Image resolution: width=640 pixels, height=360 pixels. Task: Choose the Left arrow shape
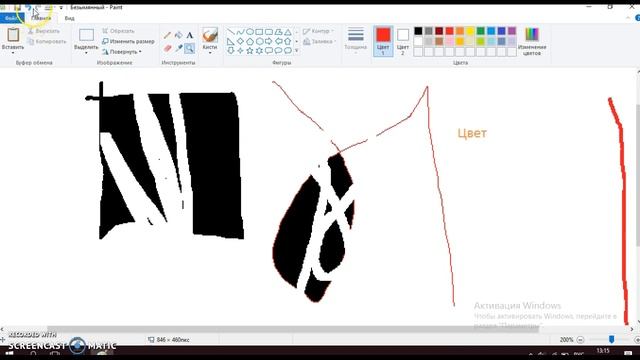(x=278, y=41)
